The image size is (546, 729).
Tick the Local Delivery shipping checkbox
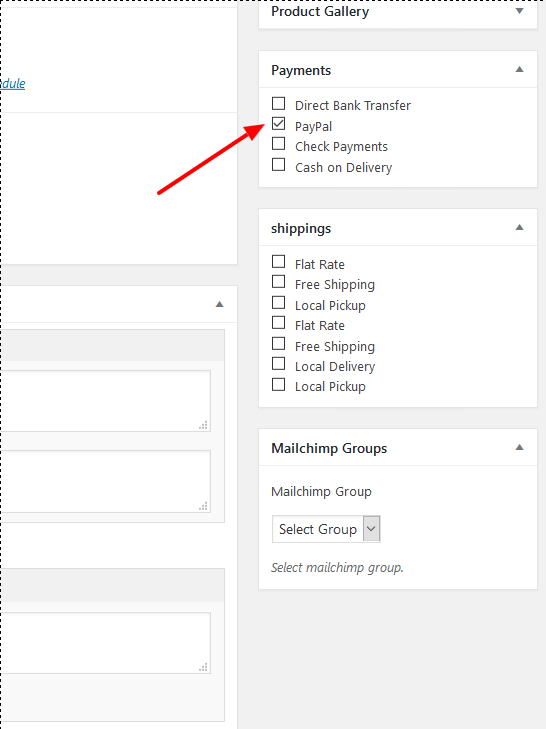coord(279,364)
